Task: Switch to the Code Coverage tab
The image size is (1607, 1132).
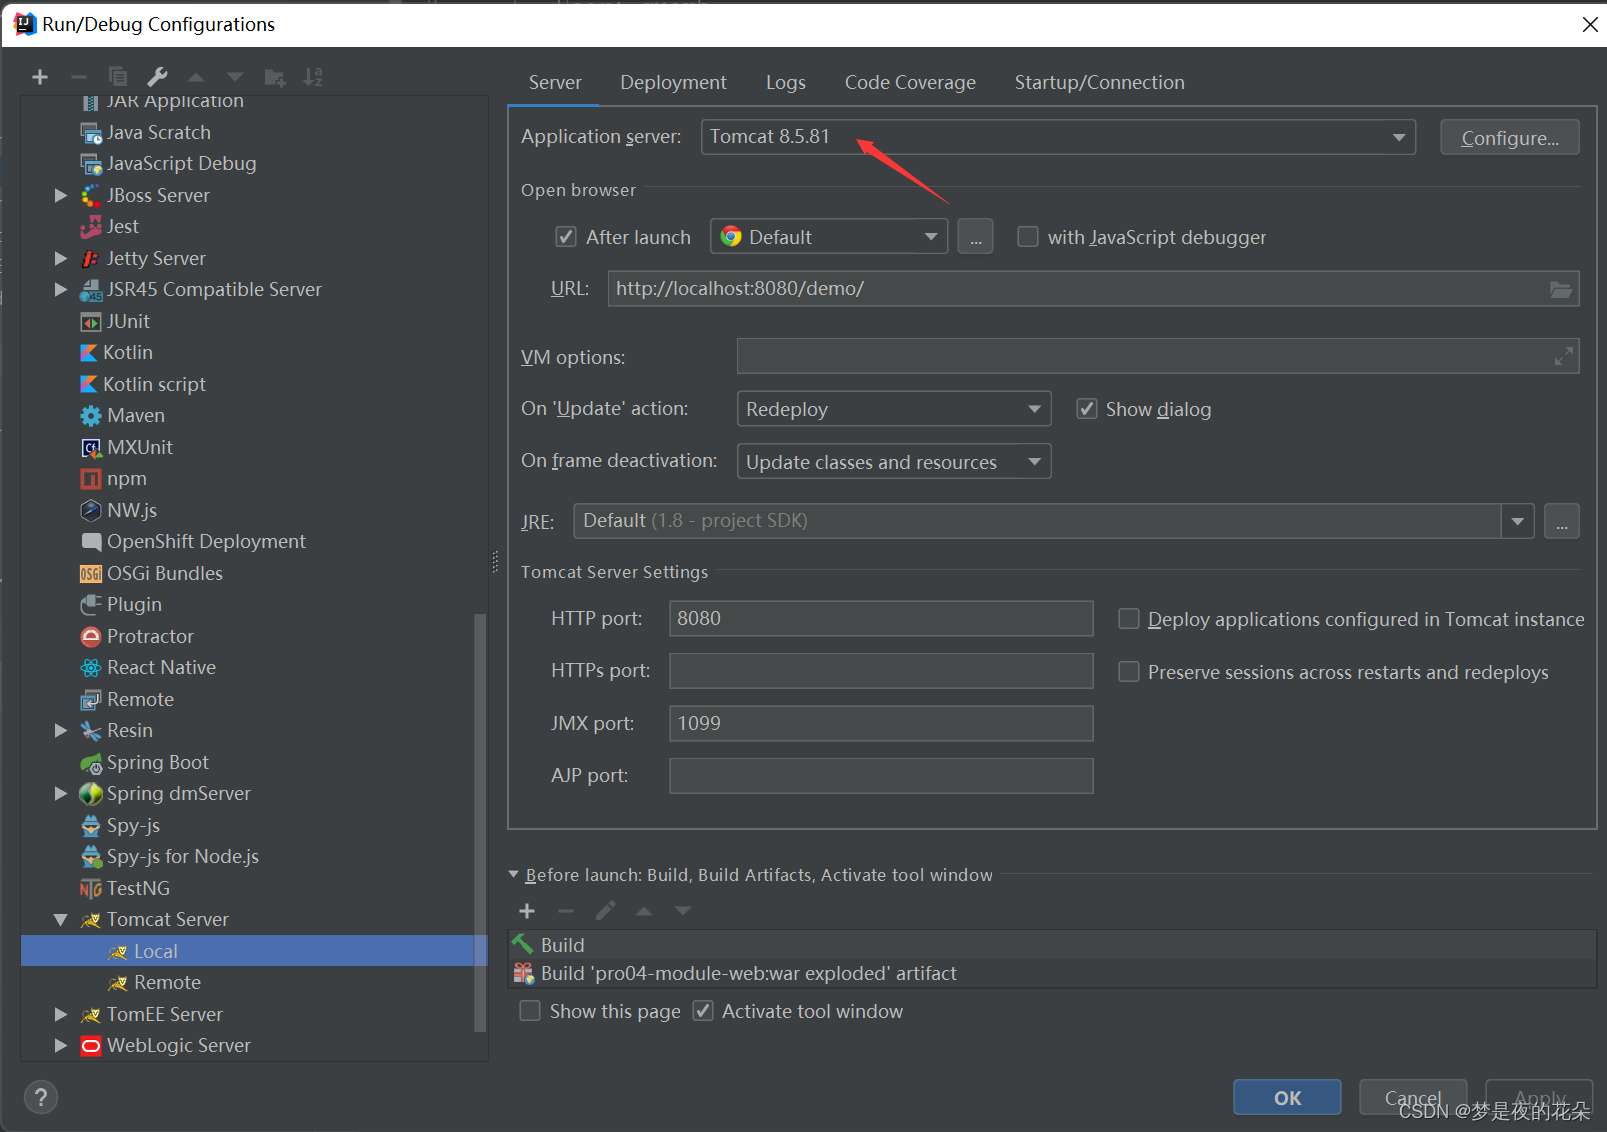Action: tap(910, 82)
